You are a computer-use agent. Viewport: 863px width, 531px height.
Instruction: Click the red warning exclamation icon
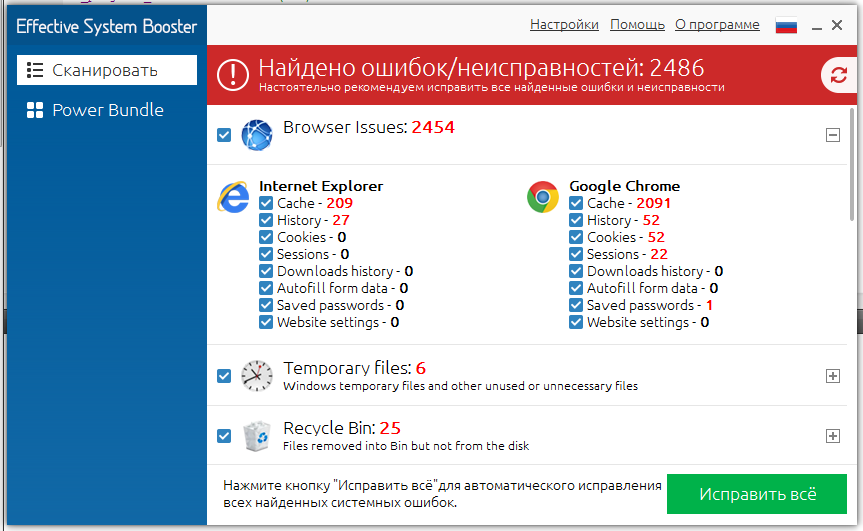[233, 74]
